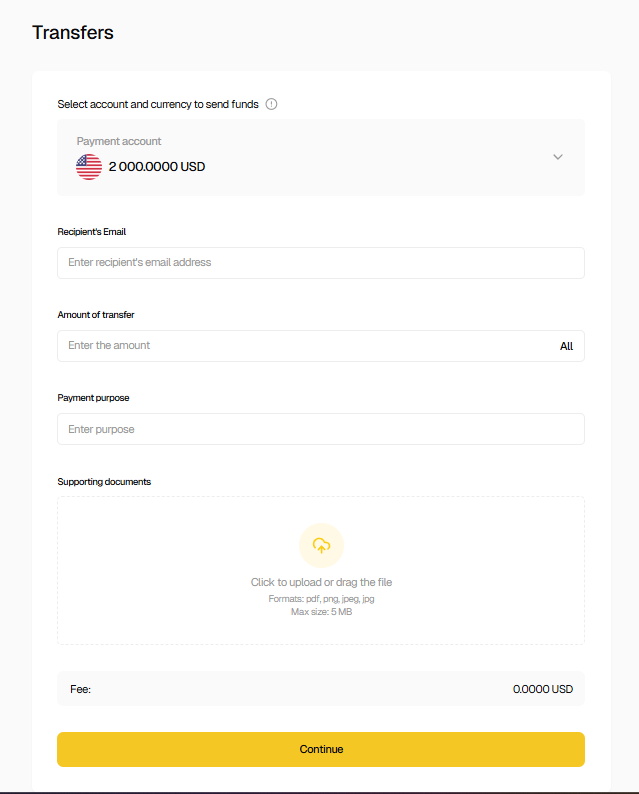
Task: Click the 'Formats: pdf, png, jpeg, jpg' hint text
Action: point(321,599)
